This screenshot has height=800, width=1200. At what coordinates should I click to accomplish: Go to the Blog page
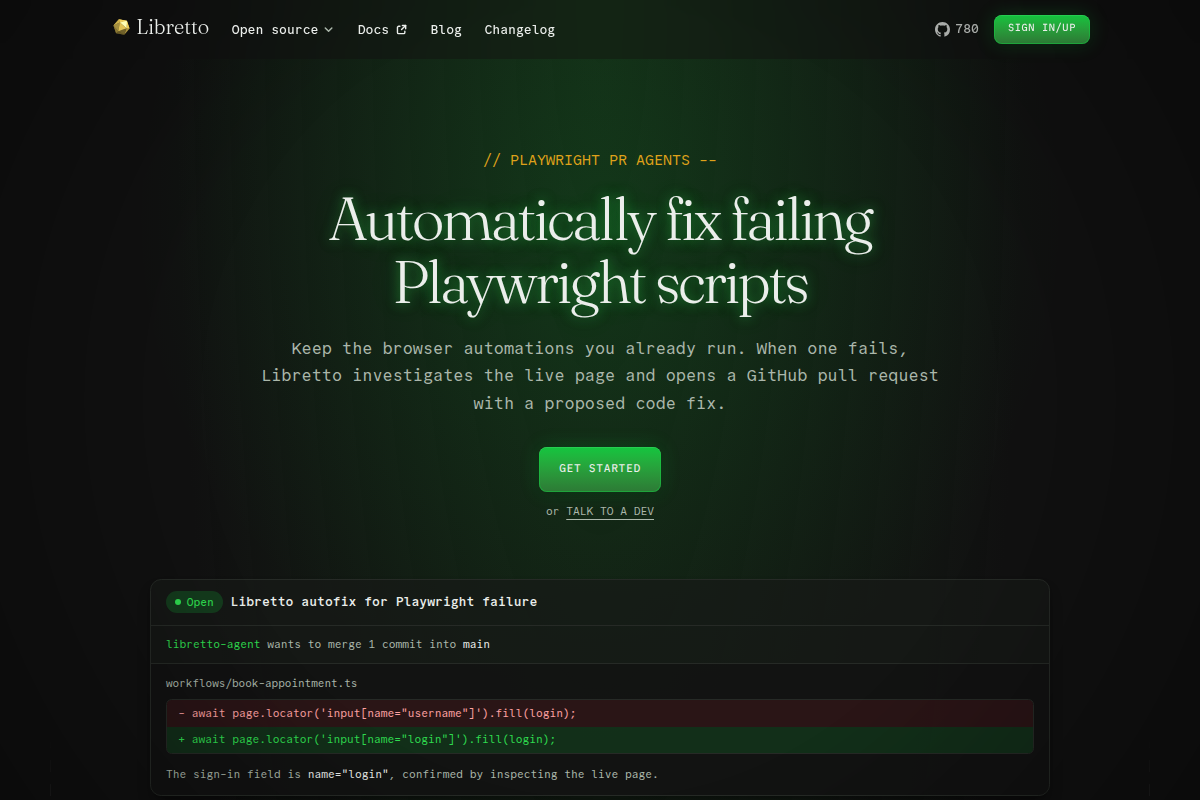click(x=446, y=29)
